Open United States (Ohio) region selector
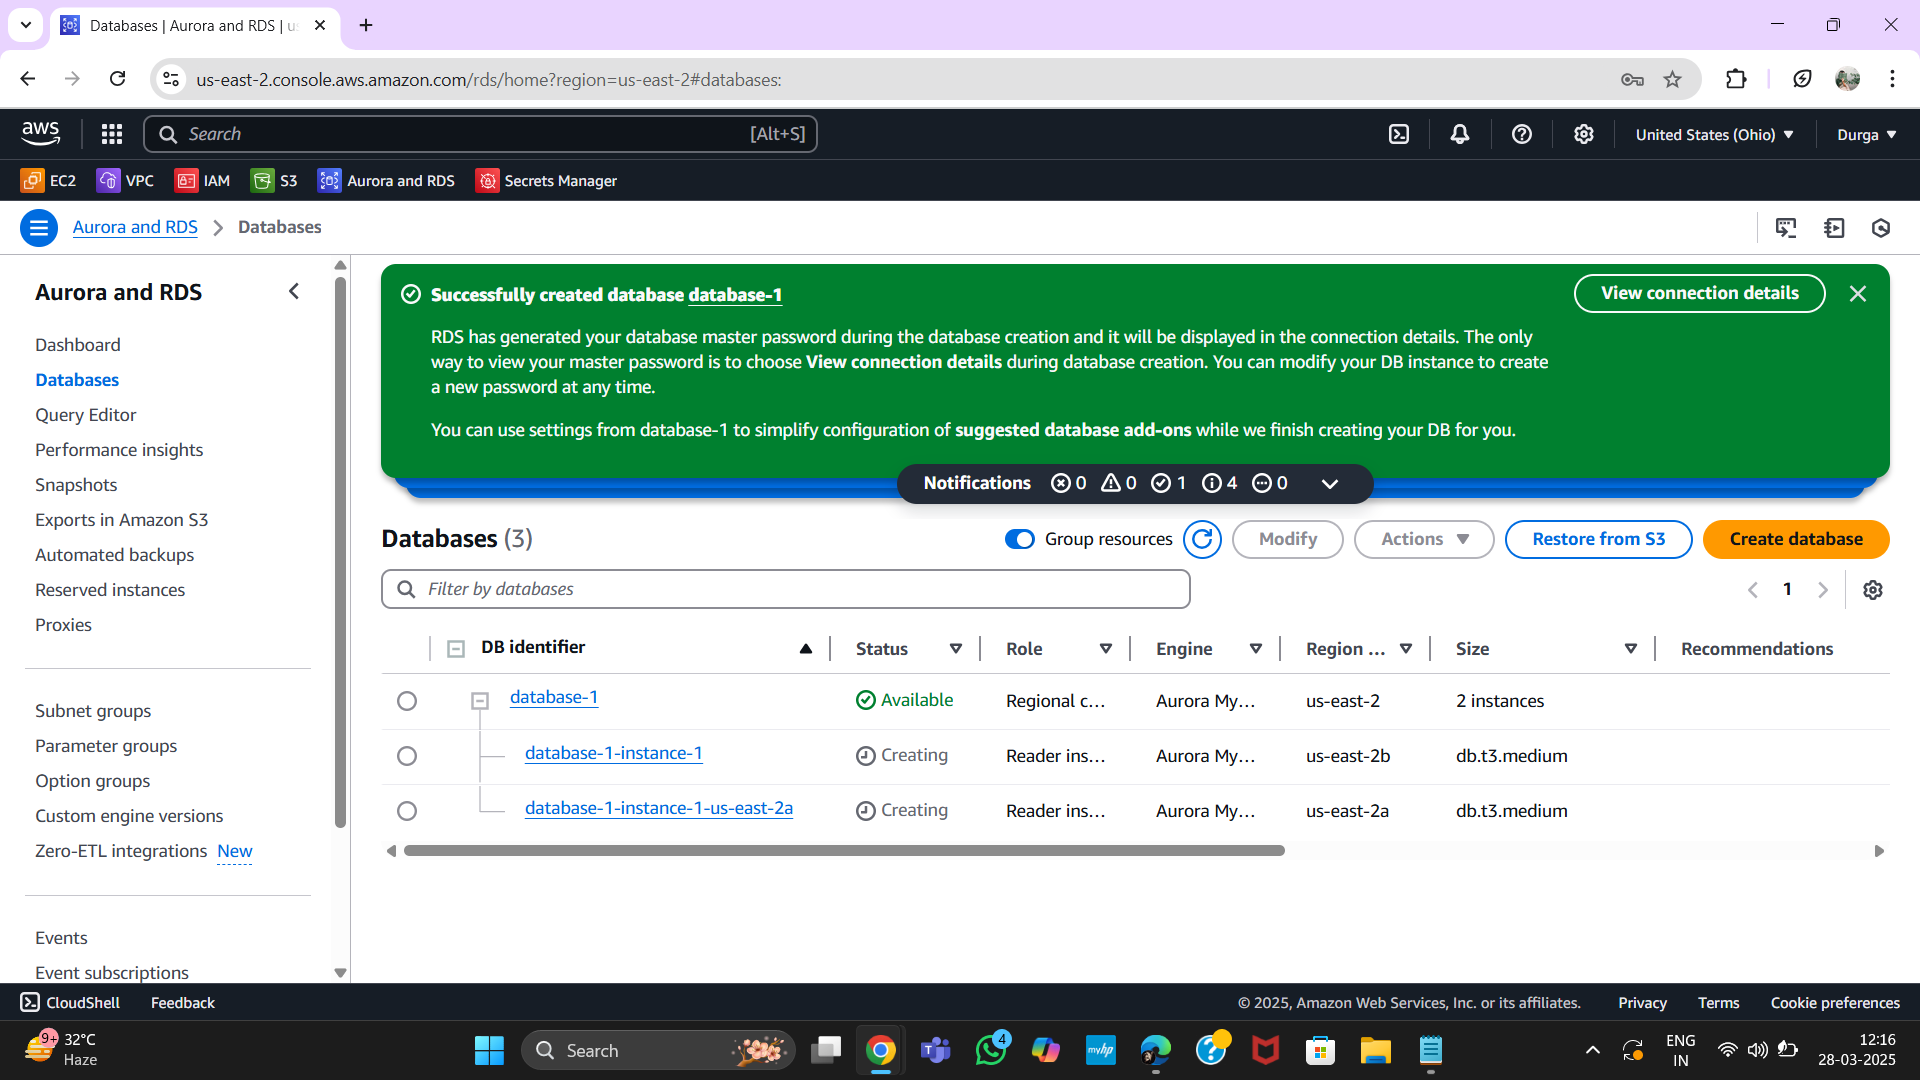 [x=1714, y=134]
